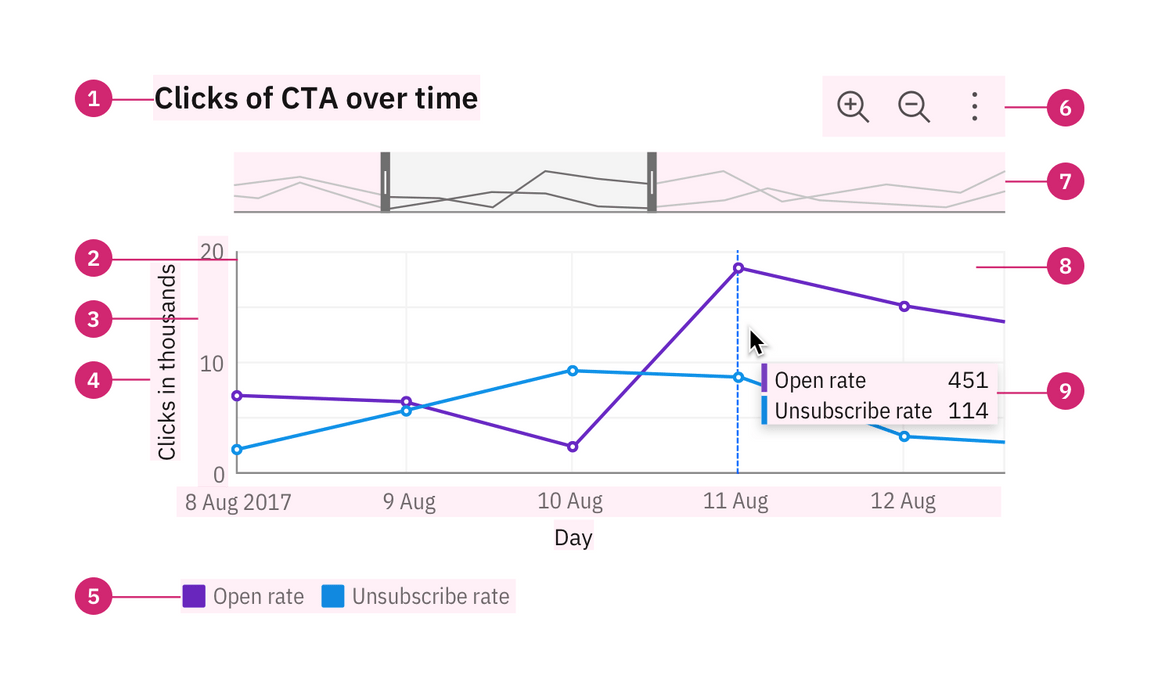The image size is (1152, 690).
Task: Click the Unsubscribe rate point on 9 Aug
Action: tap(406, 411)
